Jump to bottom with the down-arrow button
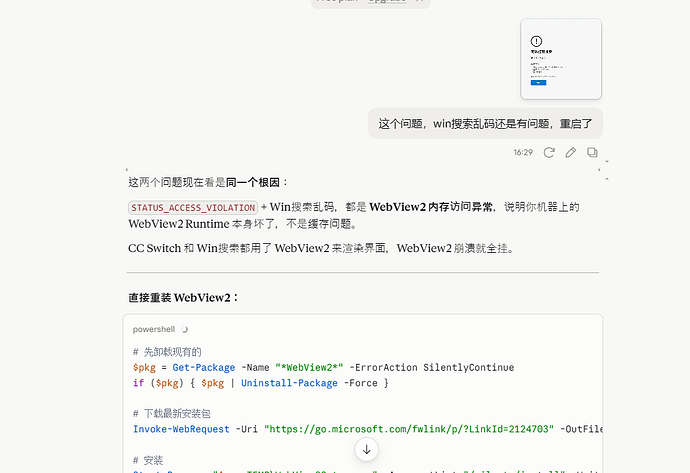 pos(367,450)
